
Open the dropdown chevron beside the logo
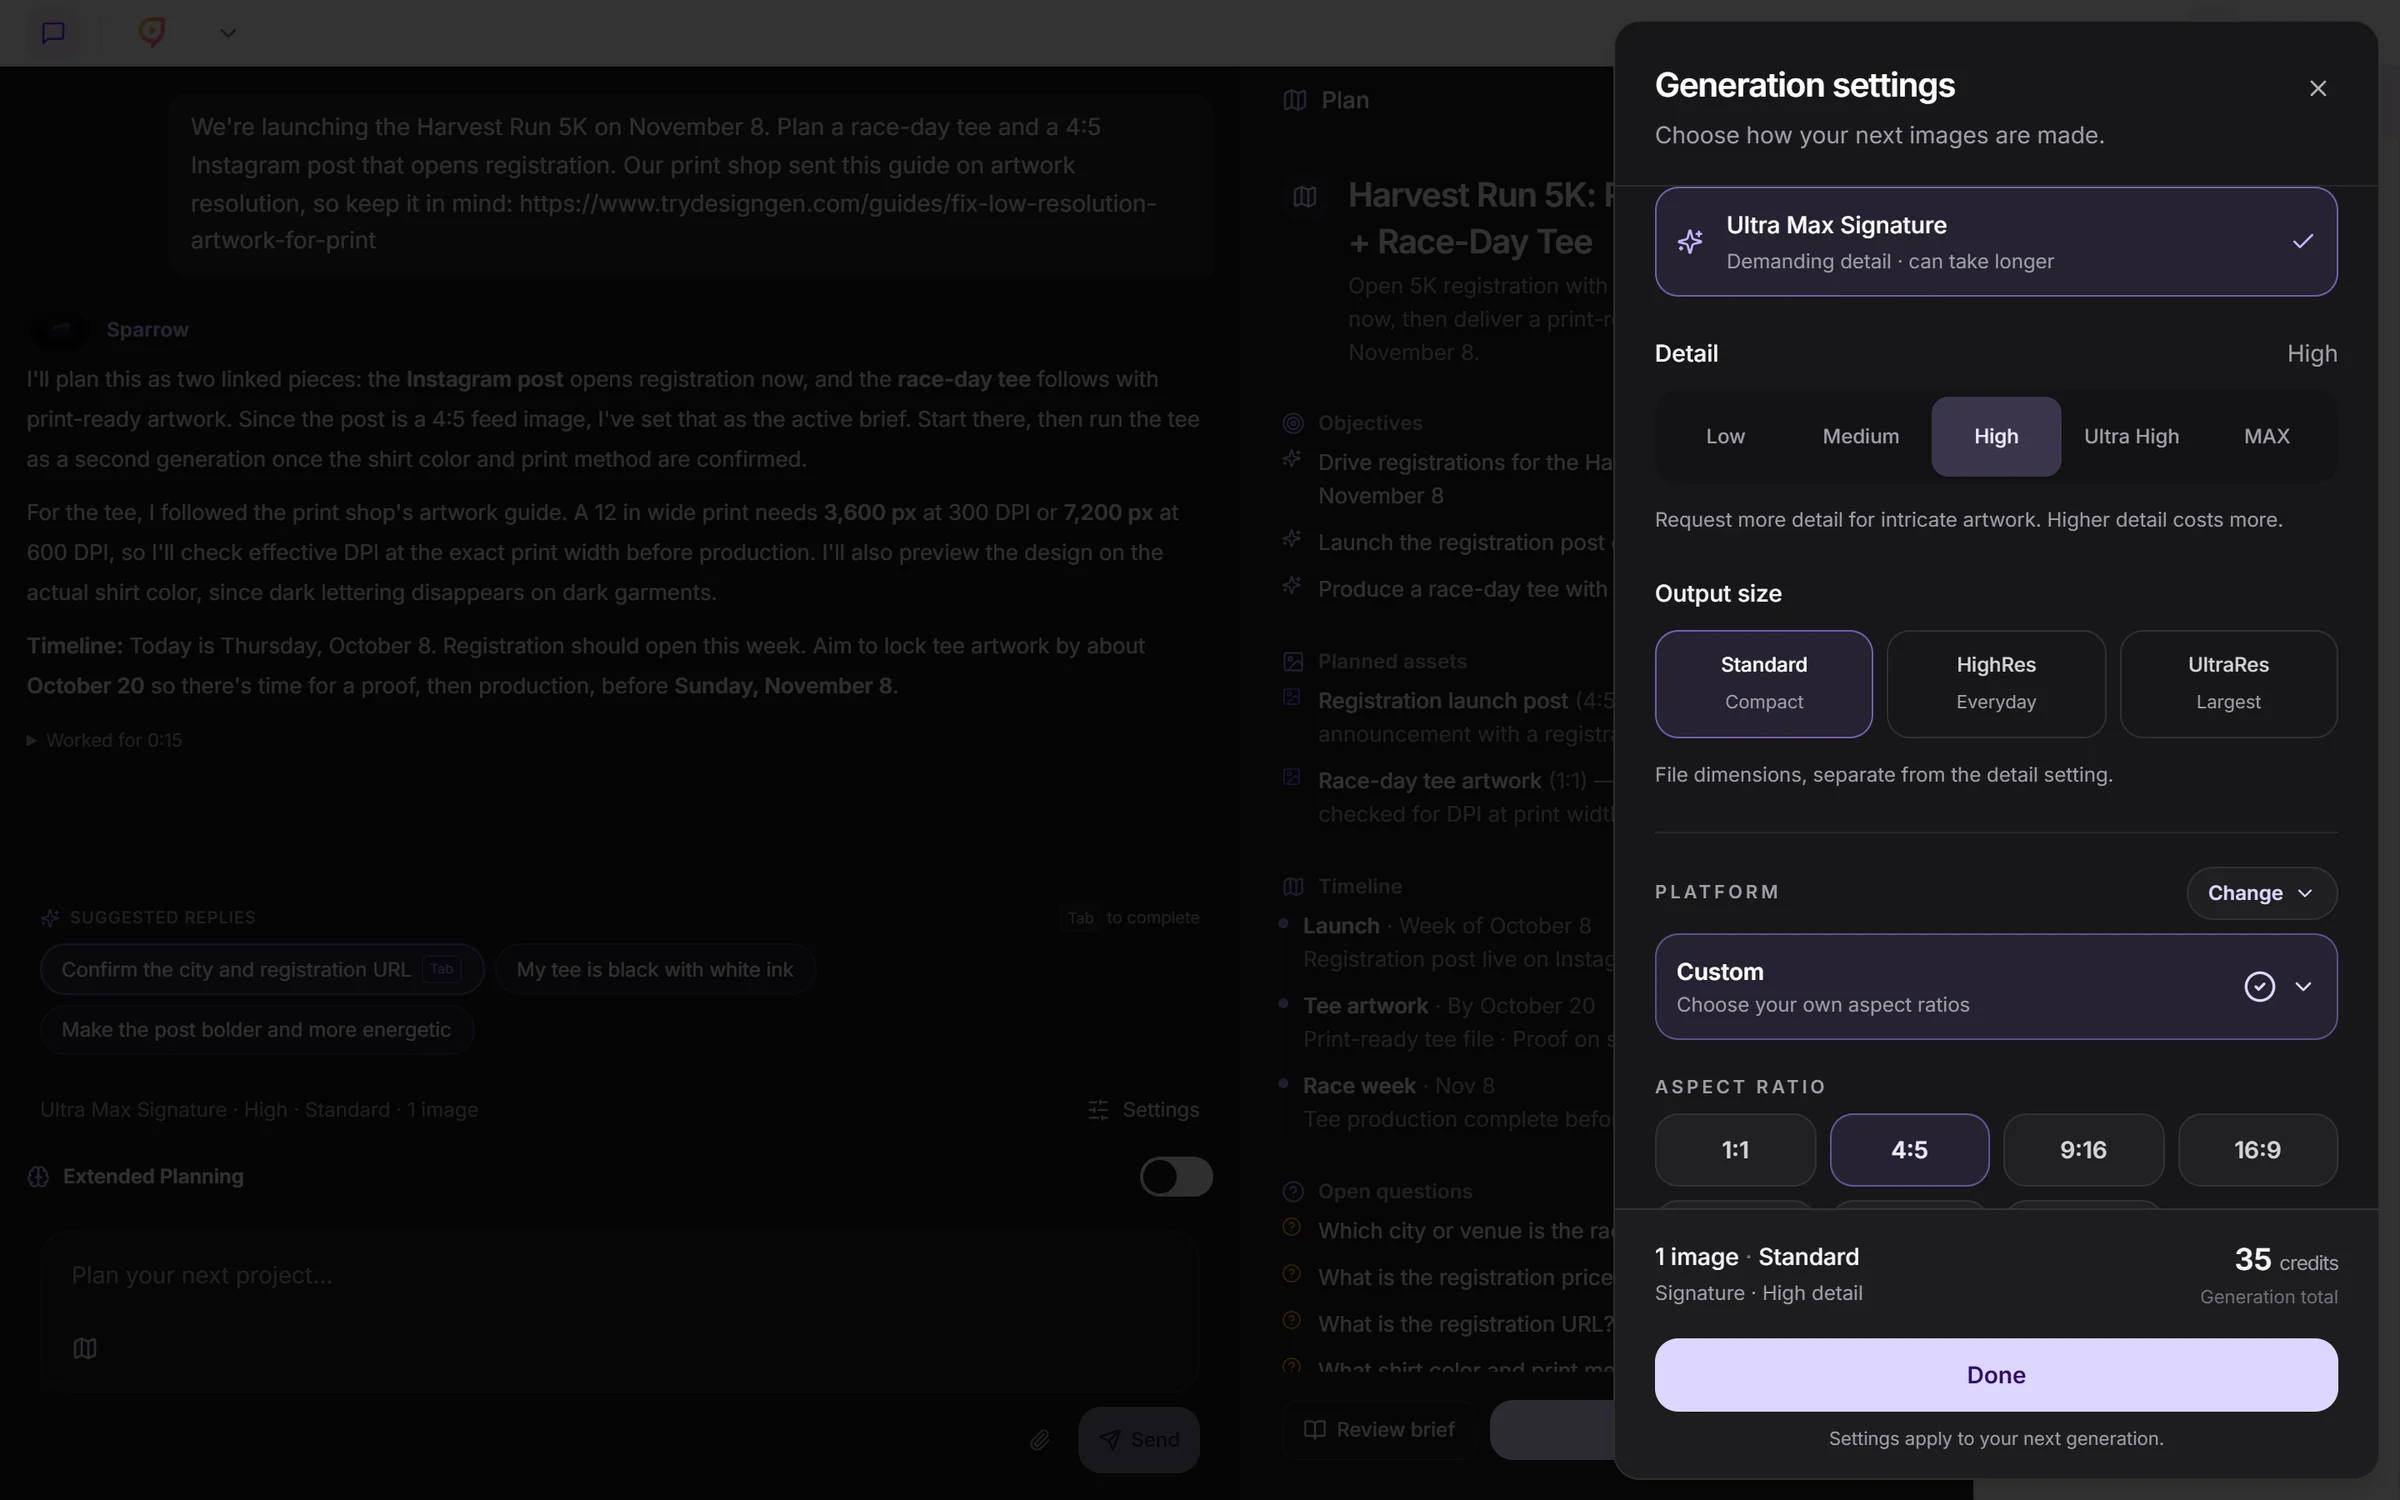(228, 33)
